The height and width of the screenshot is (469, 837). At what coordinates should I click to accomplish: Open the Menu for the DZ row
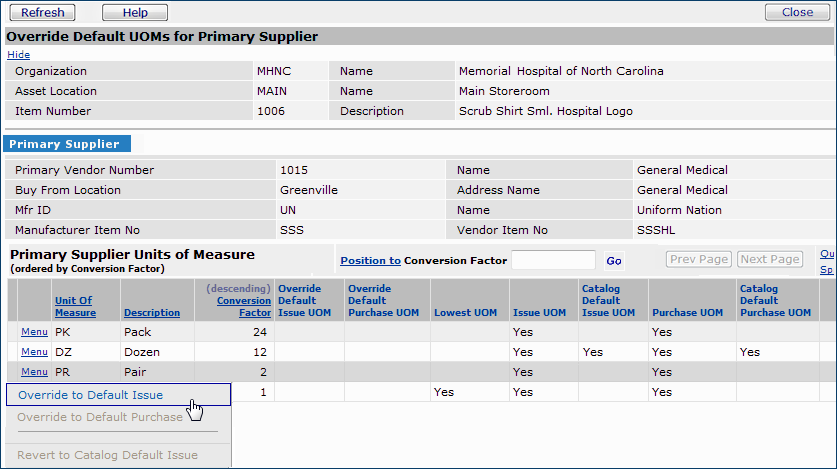34,352
